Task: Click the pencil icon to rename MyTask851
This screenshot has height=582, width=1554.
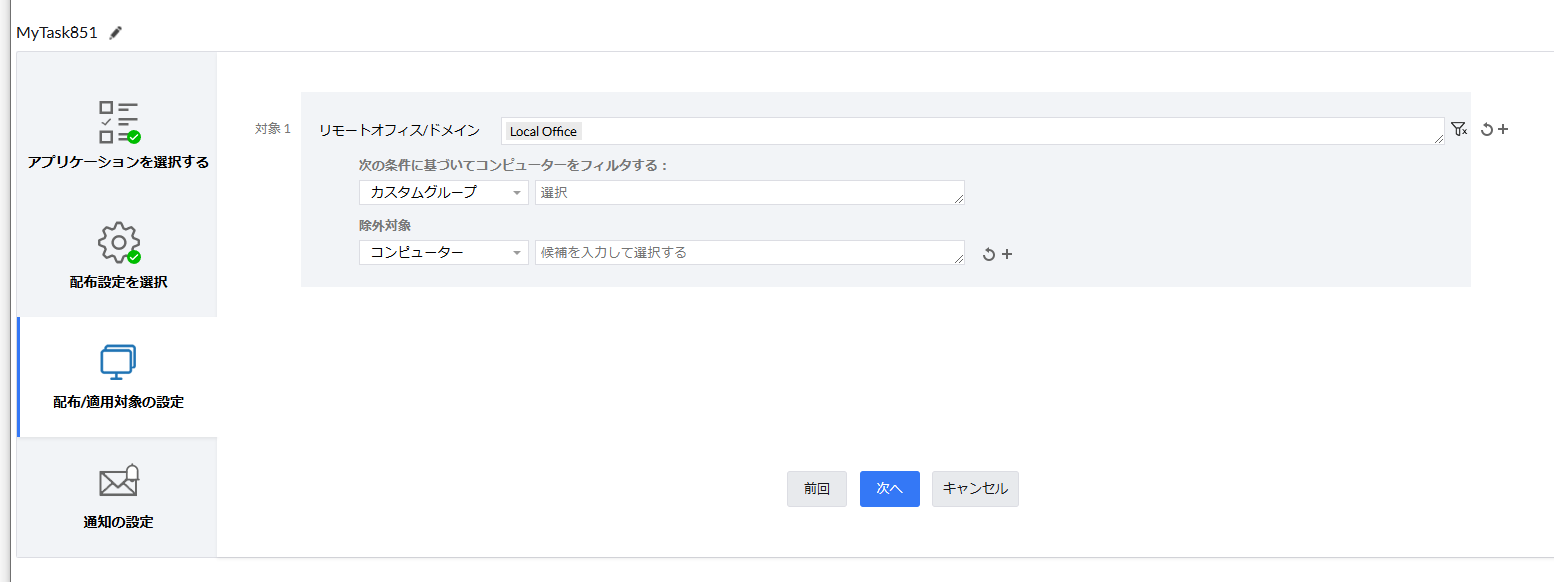Action: pos(116,32)
